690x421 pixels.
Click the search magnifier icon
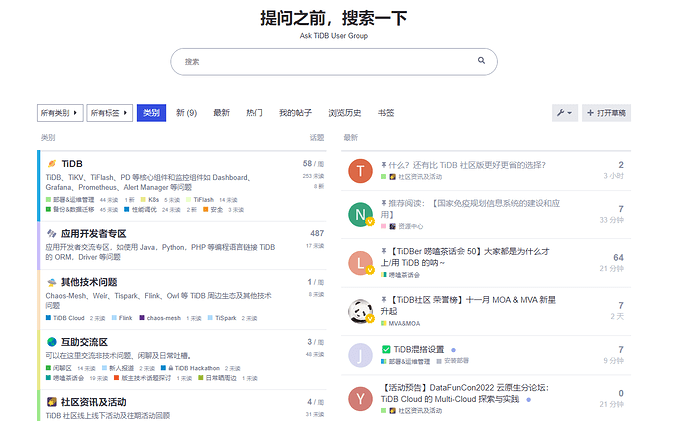pos(481,60)
